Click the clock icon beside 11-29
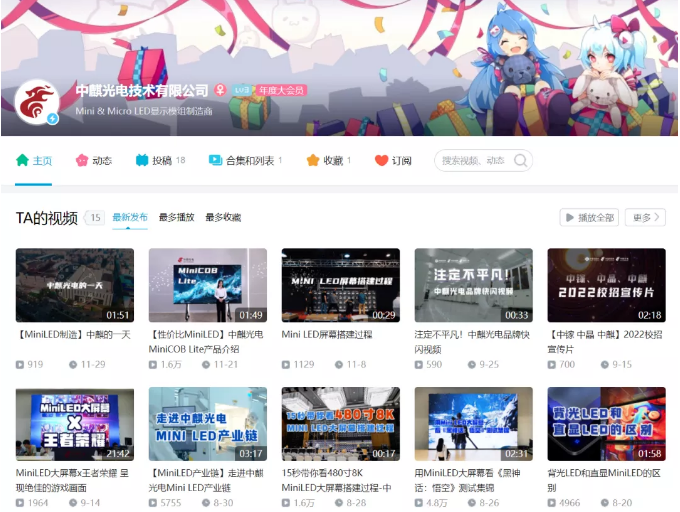 click(x=73, y=365)
